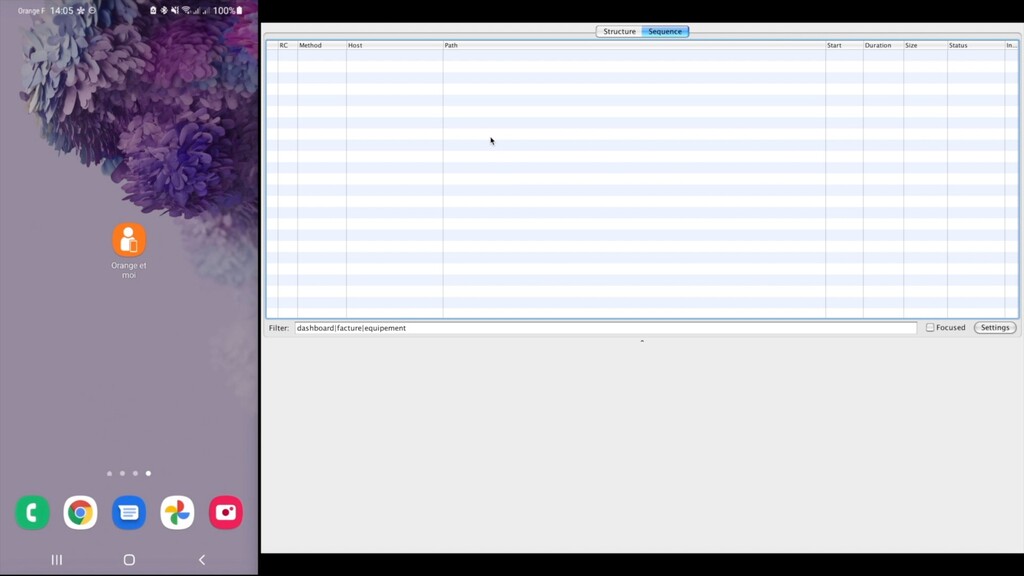Viewport: 1024px width, 576px height.
Task: Launch the Phone dialer app
Action: [32, 512]
